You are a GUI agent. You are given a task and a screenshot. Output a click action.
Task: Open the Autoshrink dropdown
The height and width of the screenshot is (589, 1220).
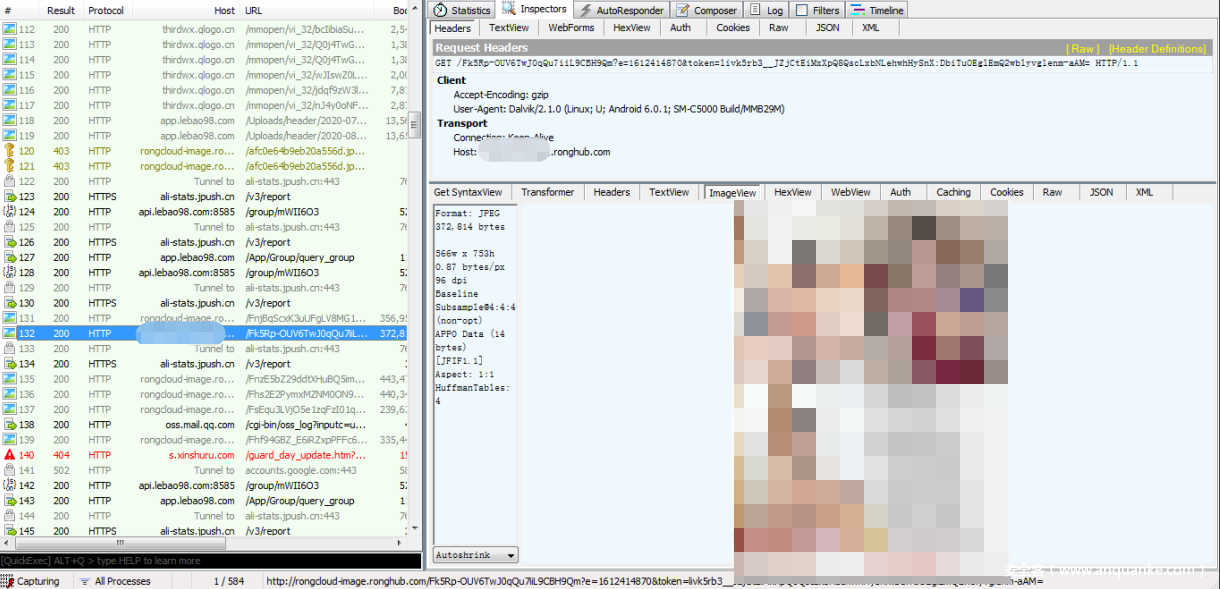[476, 555]
